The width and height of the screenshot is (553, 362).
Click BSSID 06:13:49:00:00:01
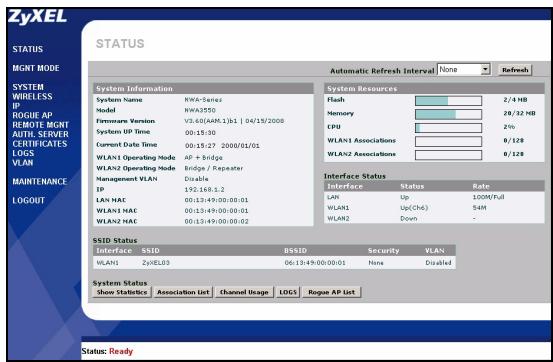pyautogui.click(x=315, y=263)
